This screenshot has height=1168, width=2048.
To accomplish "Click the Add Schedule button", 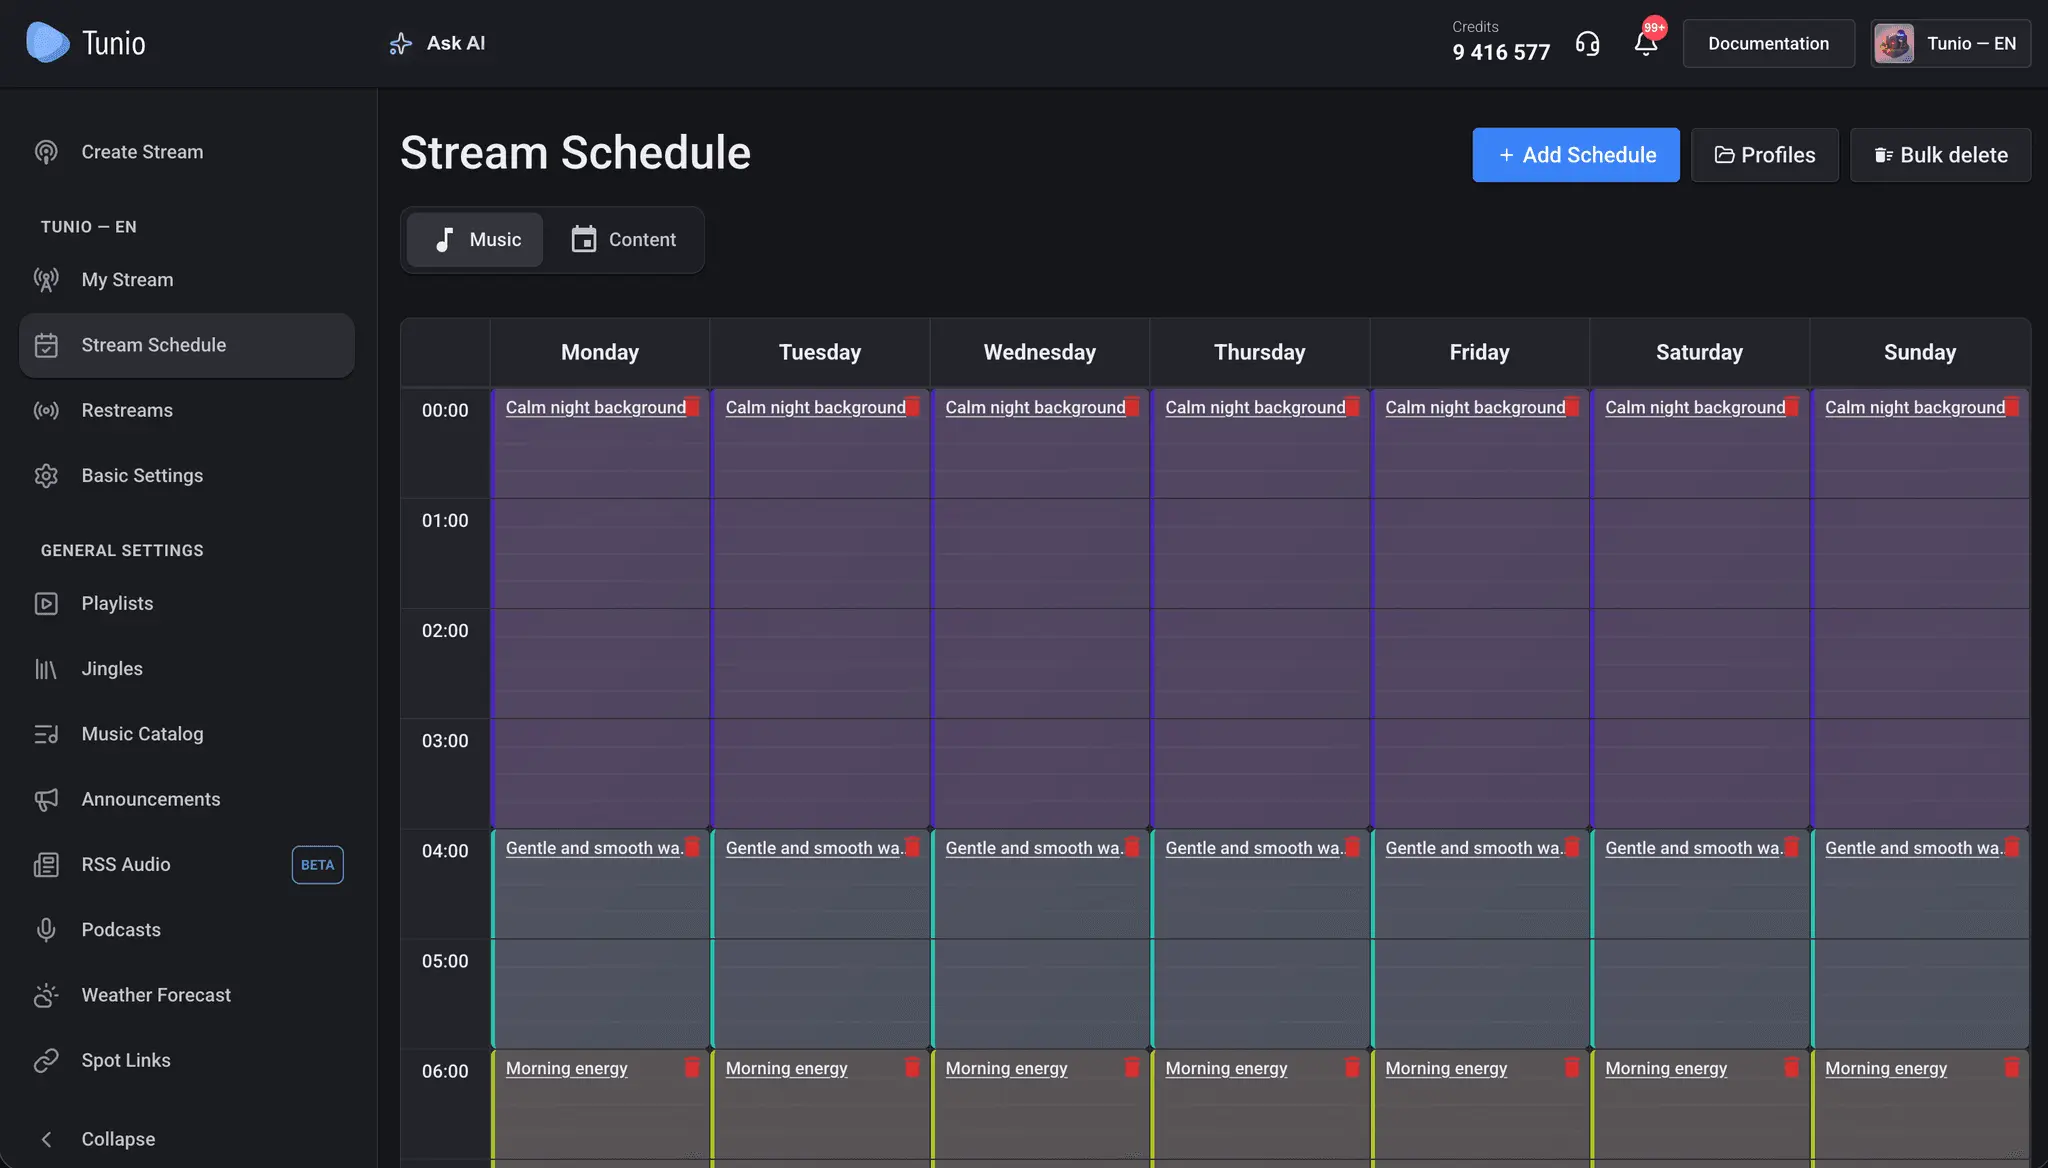I will click(x=1576, y=155).
